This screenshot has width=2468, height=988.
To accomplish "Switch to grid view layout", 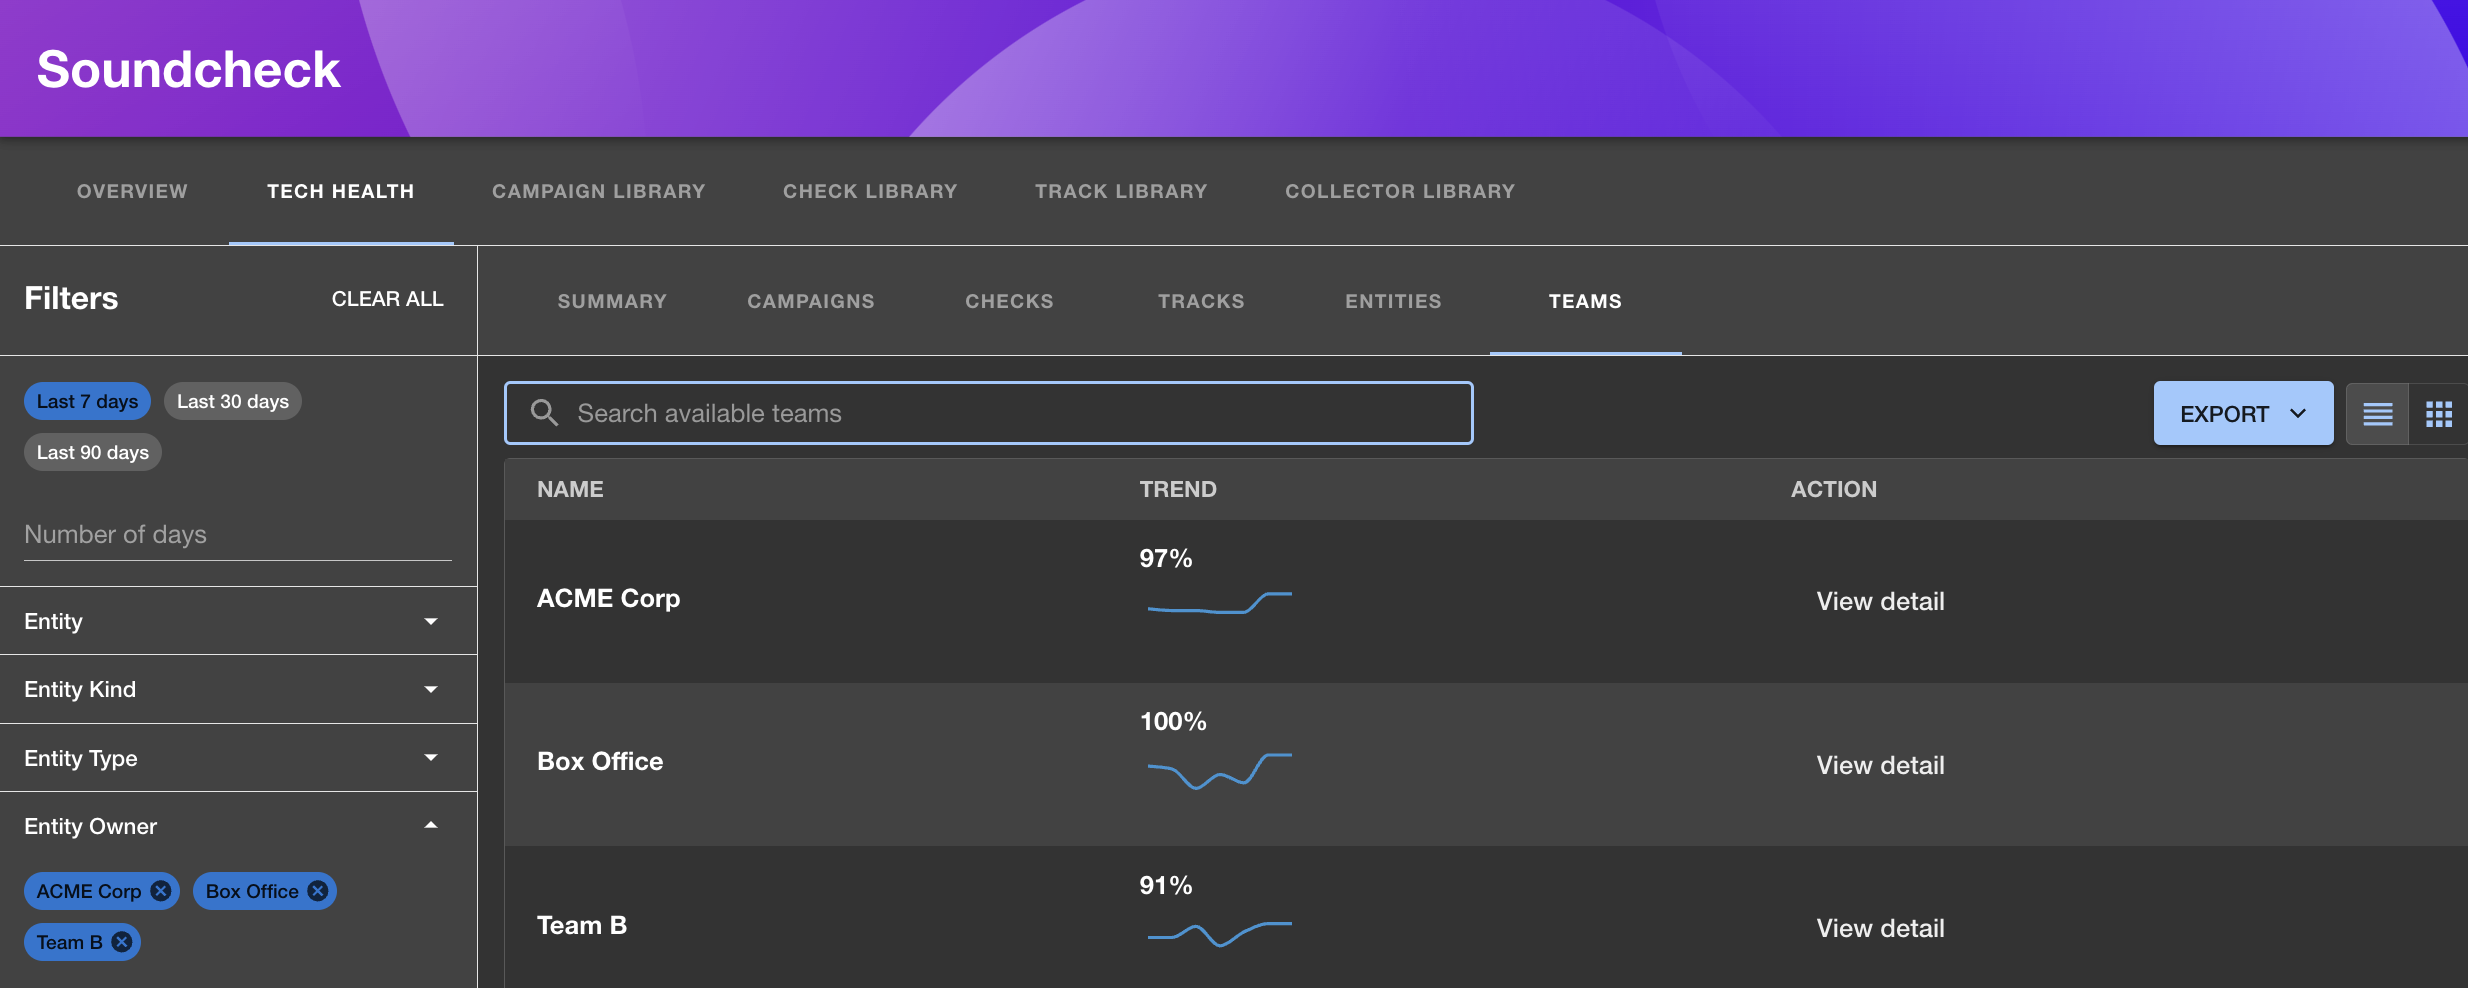I will pos(2438,413).
